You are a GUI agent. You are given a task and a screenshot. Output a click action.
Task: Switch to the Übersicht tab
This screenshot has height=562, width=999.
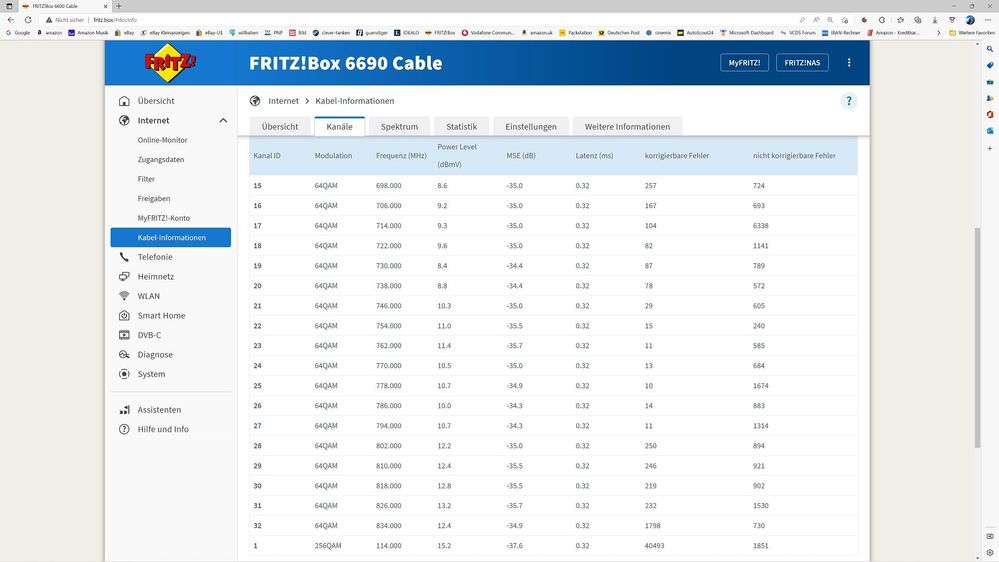click(x=280, y=126)
